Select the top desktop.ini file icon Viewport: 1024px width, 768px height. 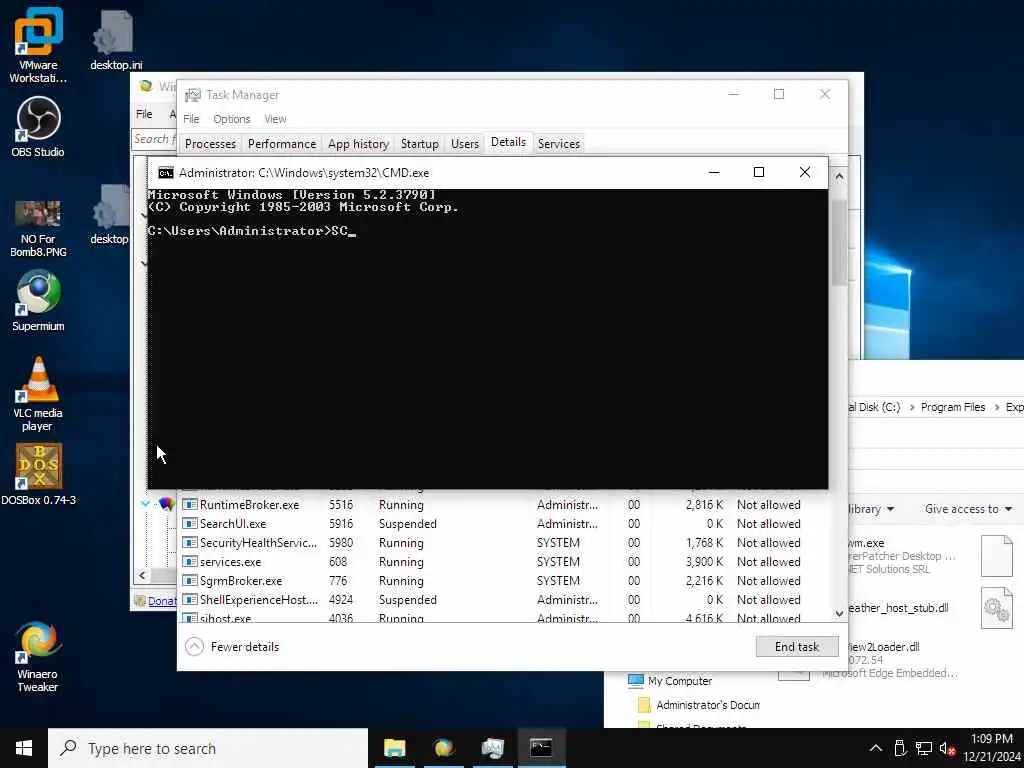point(116,40)
